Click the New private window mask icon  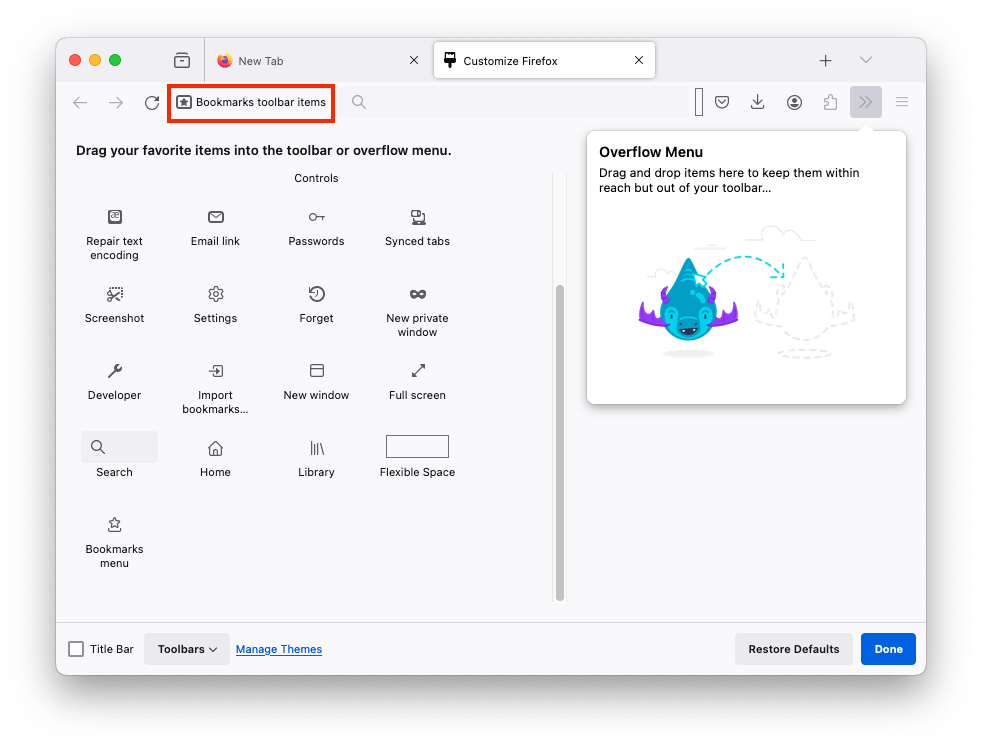[418, 294]
